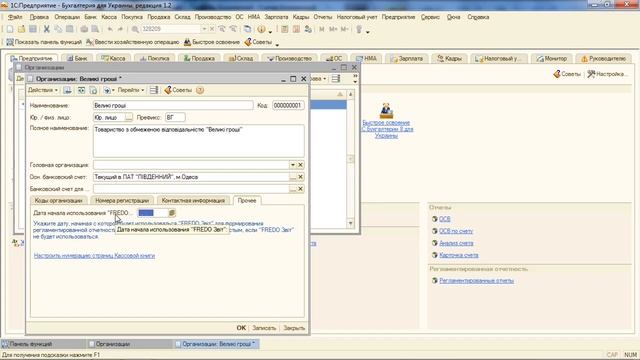Click Ввести хозяйственную операцию toolbar button
This screenshot has height=360, width=640.
[133, 42]
